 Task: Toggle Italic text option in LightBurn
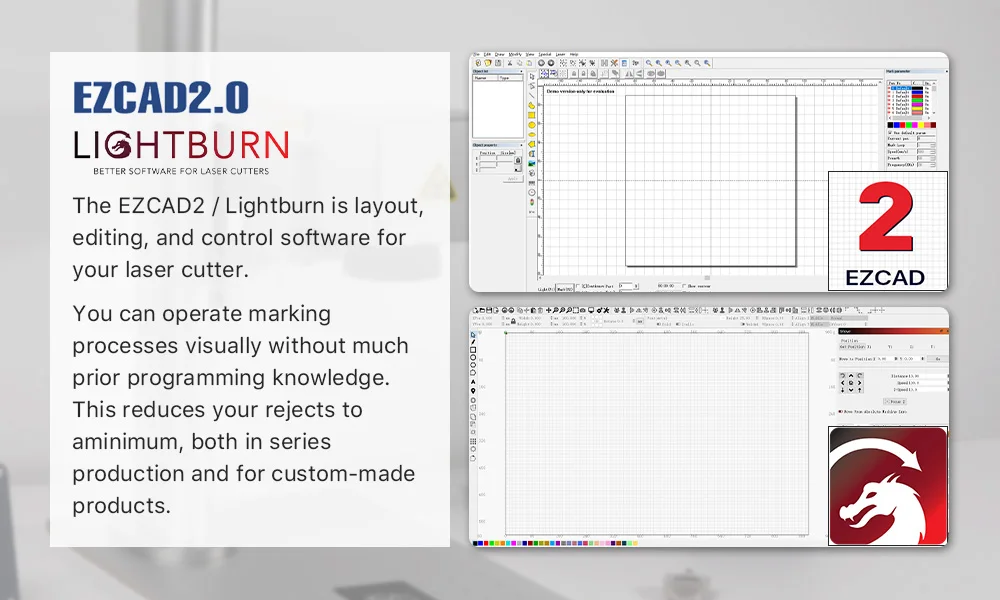click(x=678, y=325)
